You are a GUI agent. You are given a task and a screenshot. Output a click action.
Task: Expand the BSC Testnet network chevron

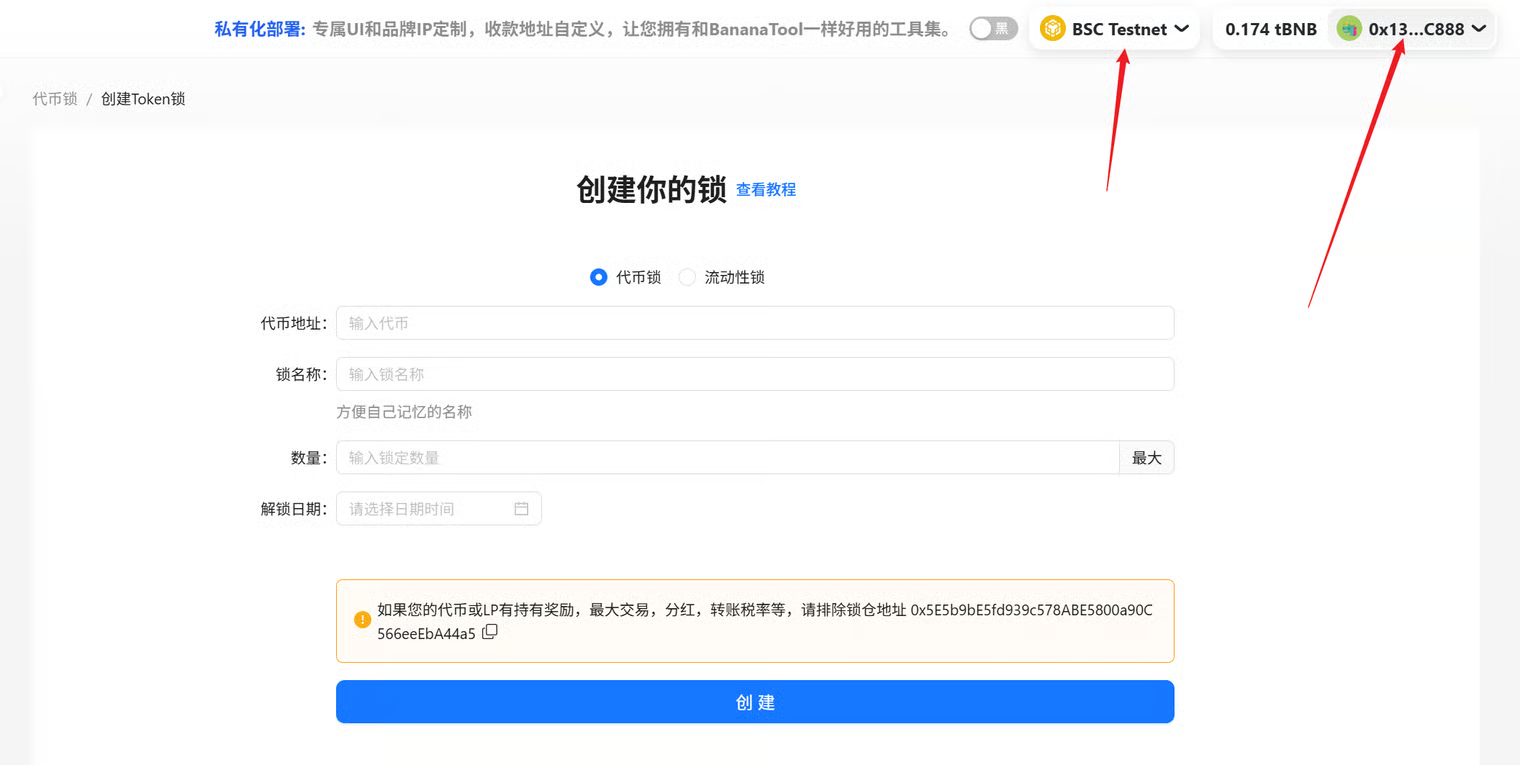[x=1181, y=29]
